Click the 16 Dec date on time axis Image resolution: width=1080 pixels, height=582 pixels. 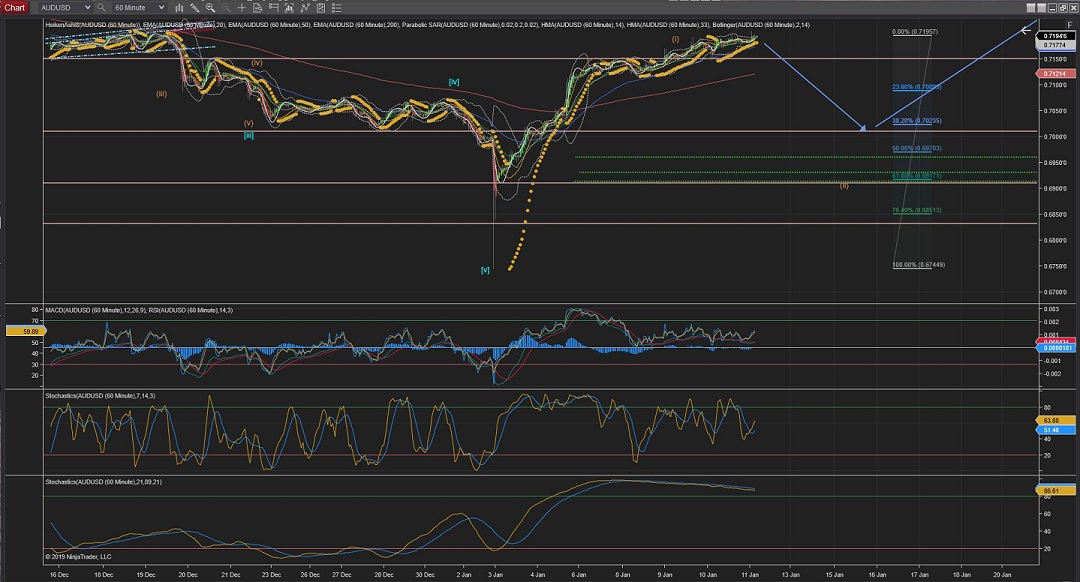pos(59,574)
